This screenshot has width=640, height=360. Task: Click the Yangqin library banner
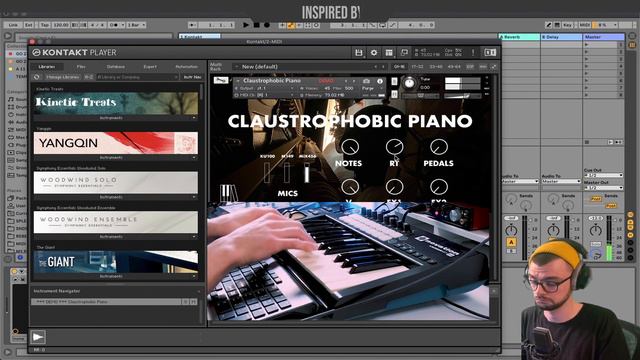pyautogui.click(x=116, y=143)
